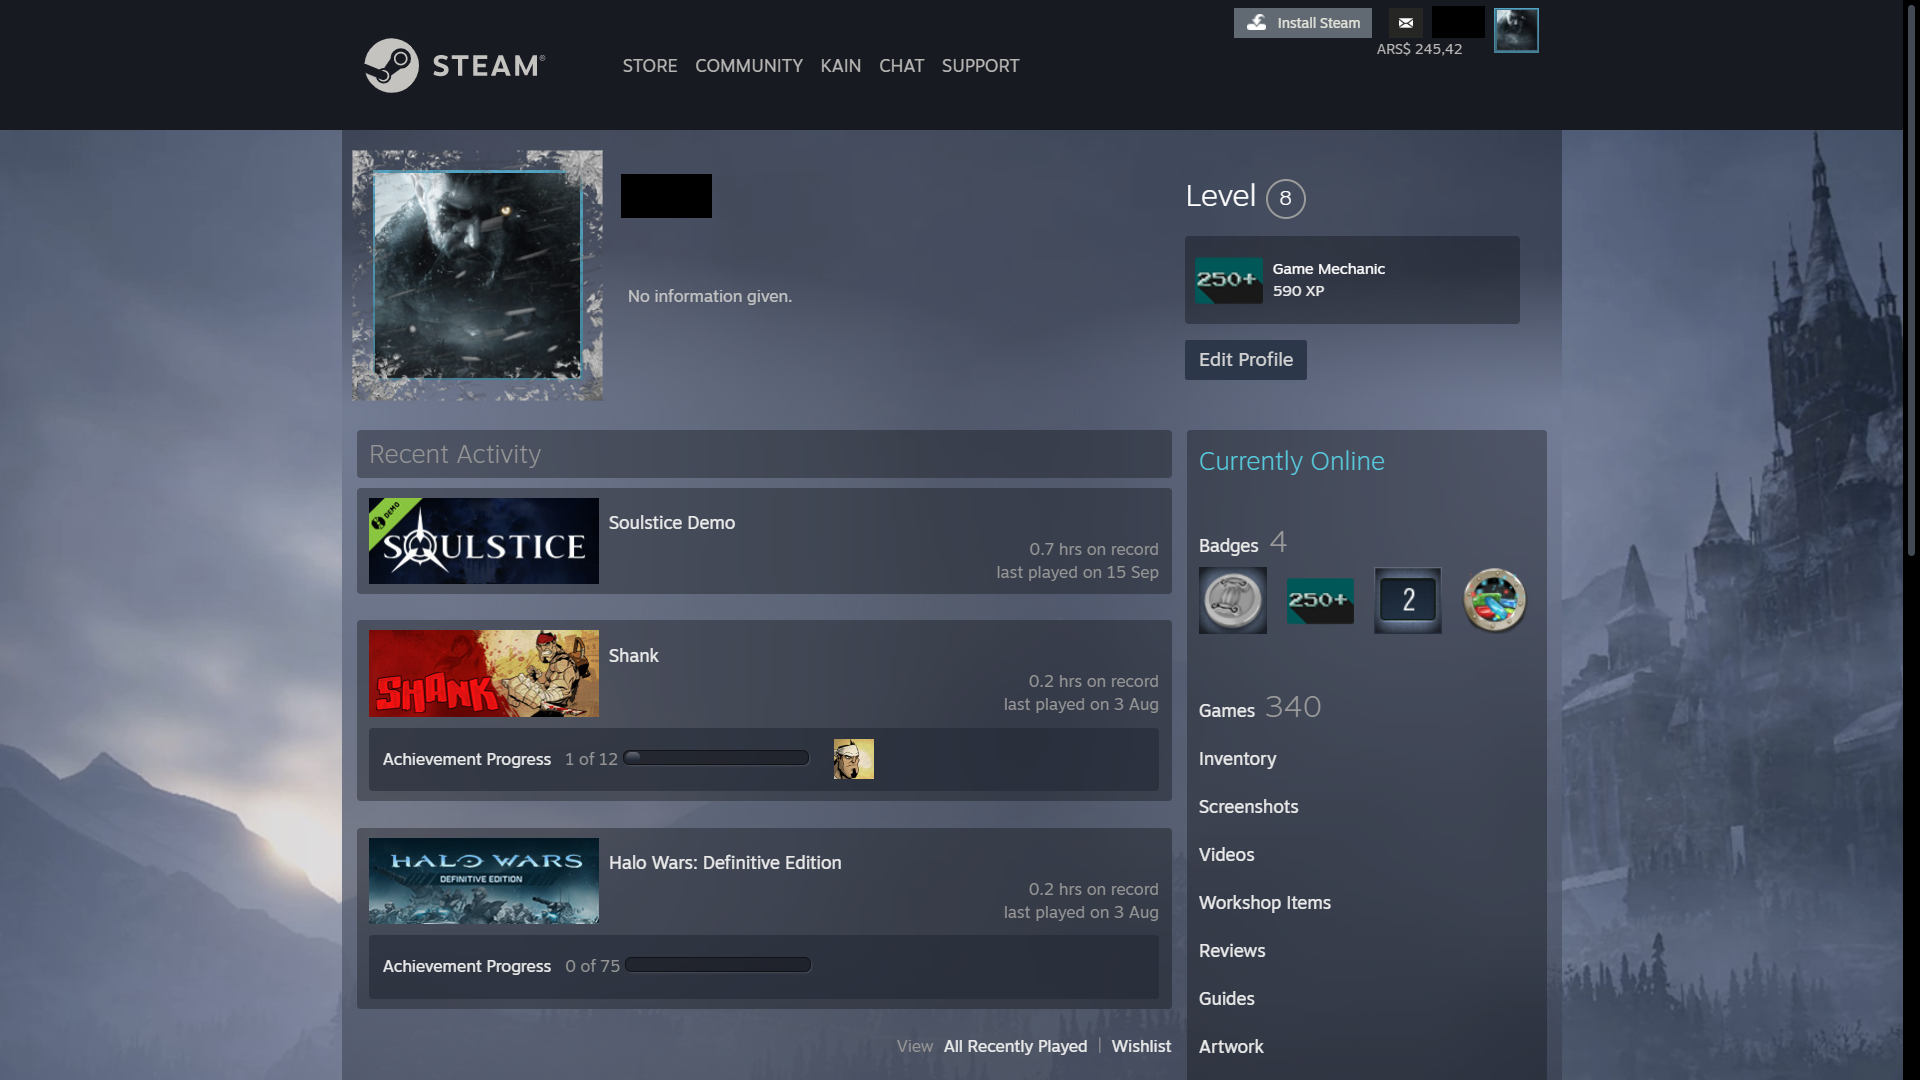Click the Shank achievement icon
Screen dimensions: 1920x1080
pos(854,759)
